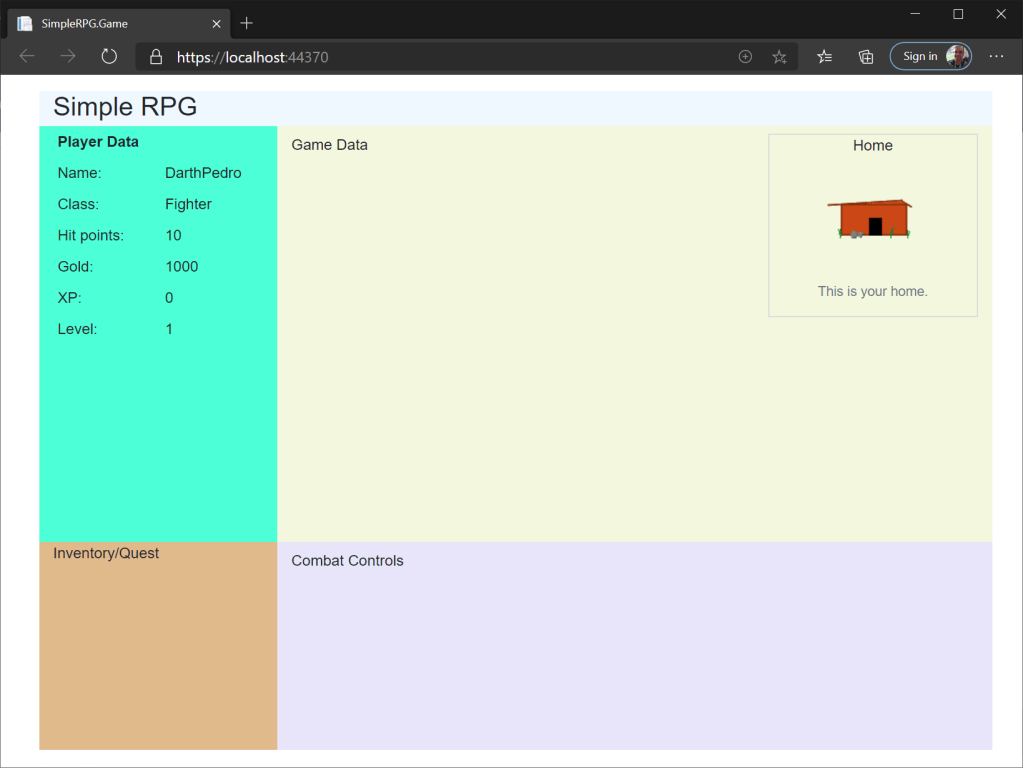Image resolution: width=1023 pixels, height=768 pixels.
Task: Click the Combat Controls panel label
Action: pyautogui.click(x=347, y=561)
